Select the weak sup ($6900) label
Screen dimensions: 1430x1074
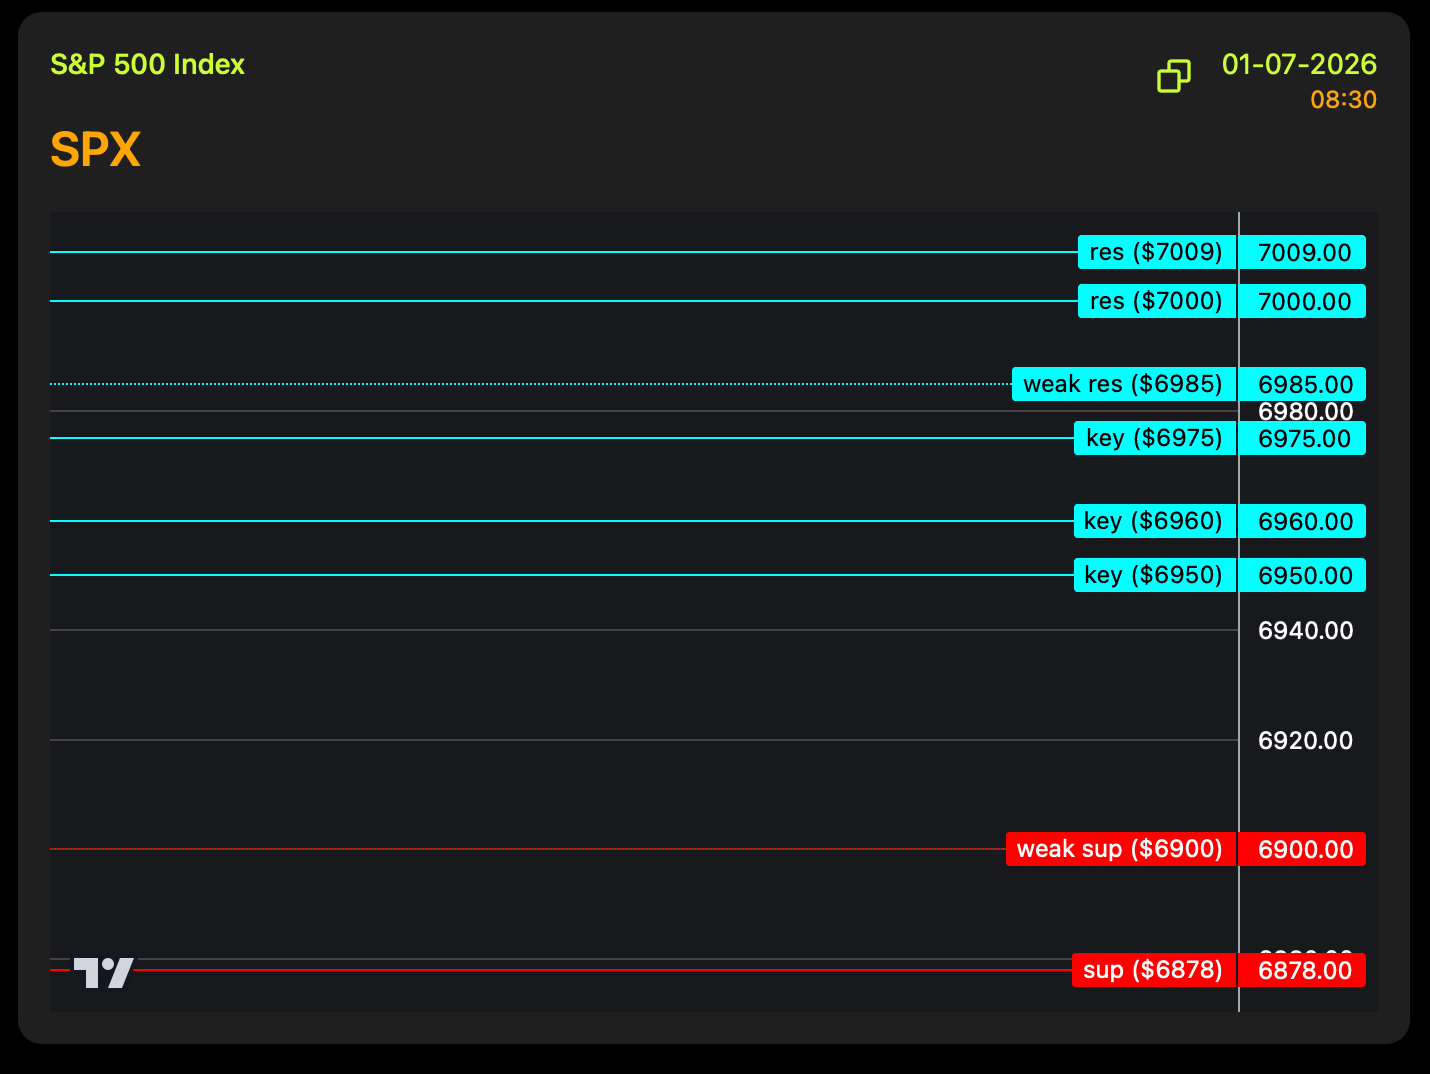click(x=1120, y=849)
